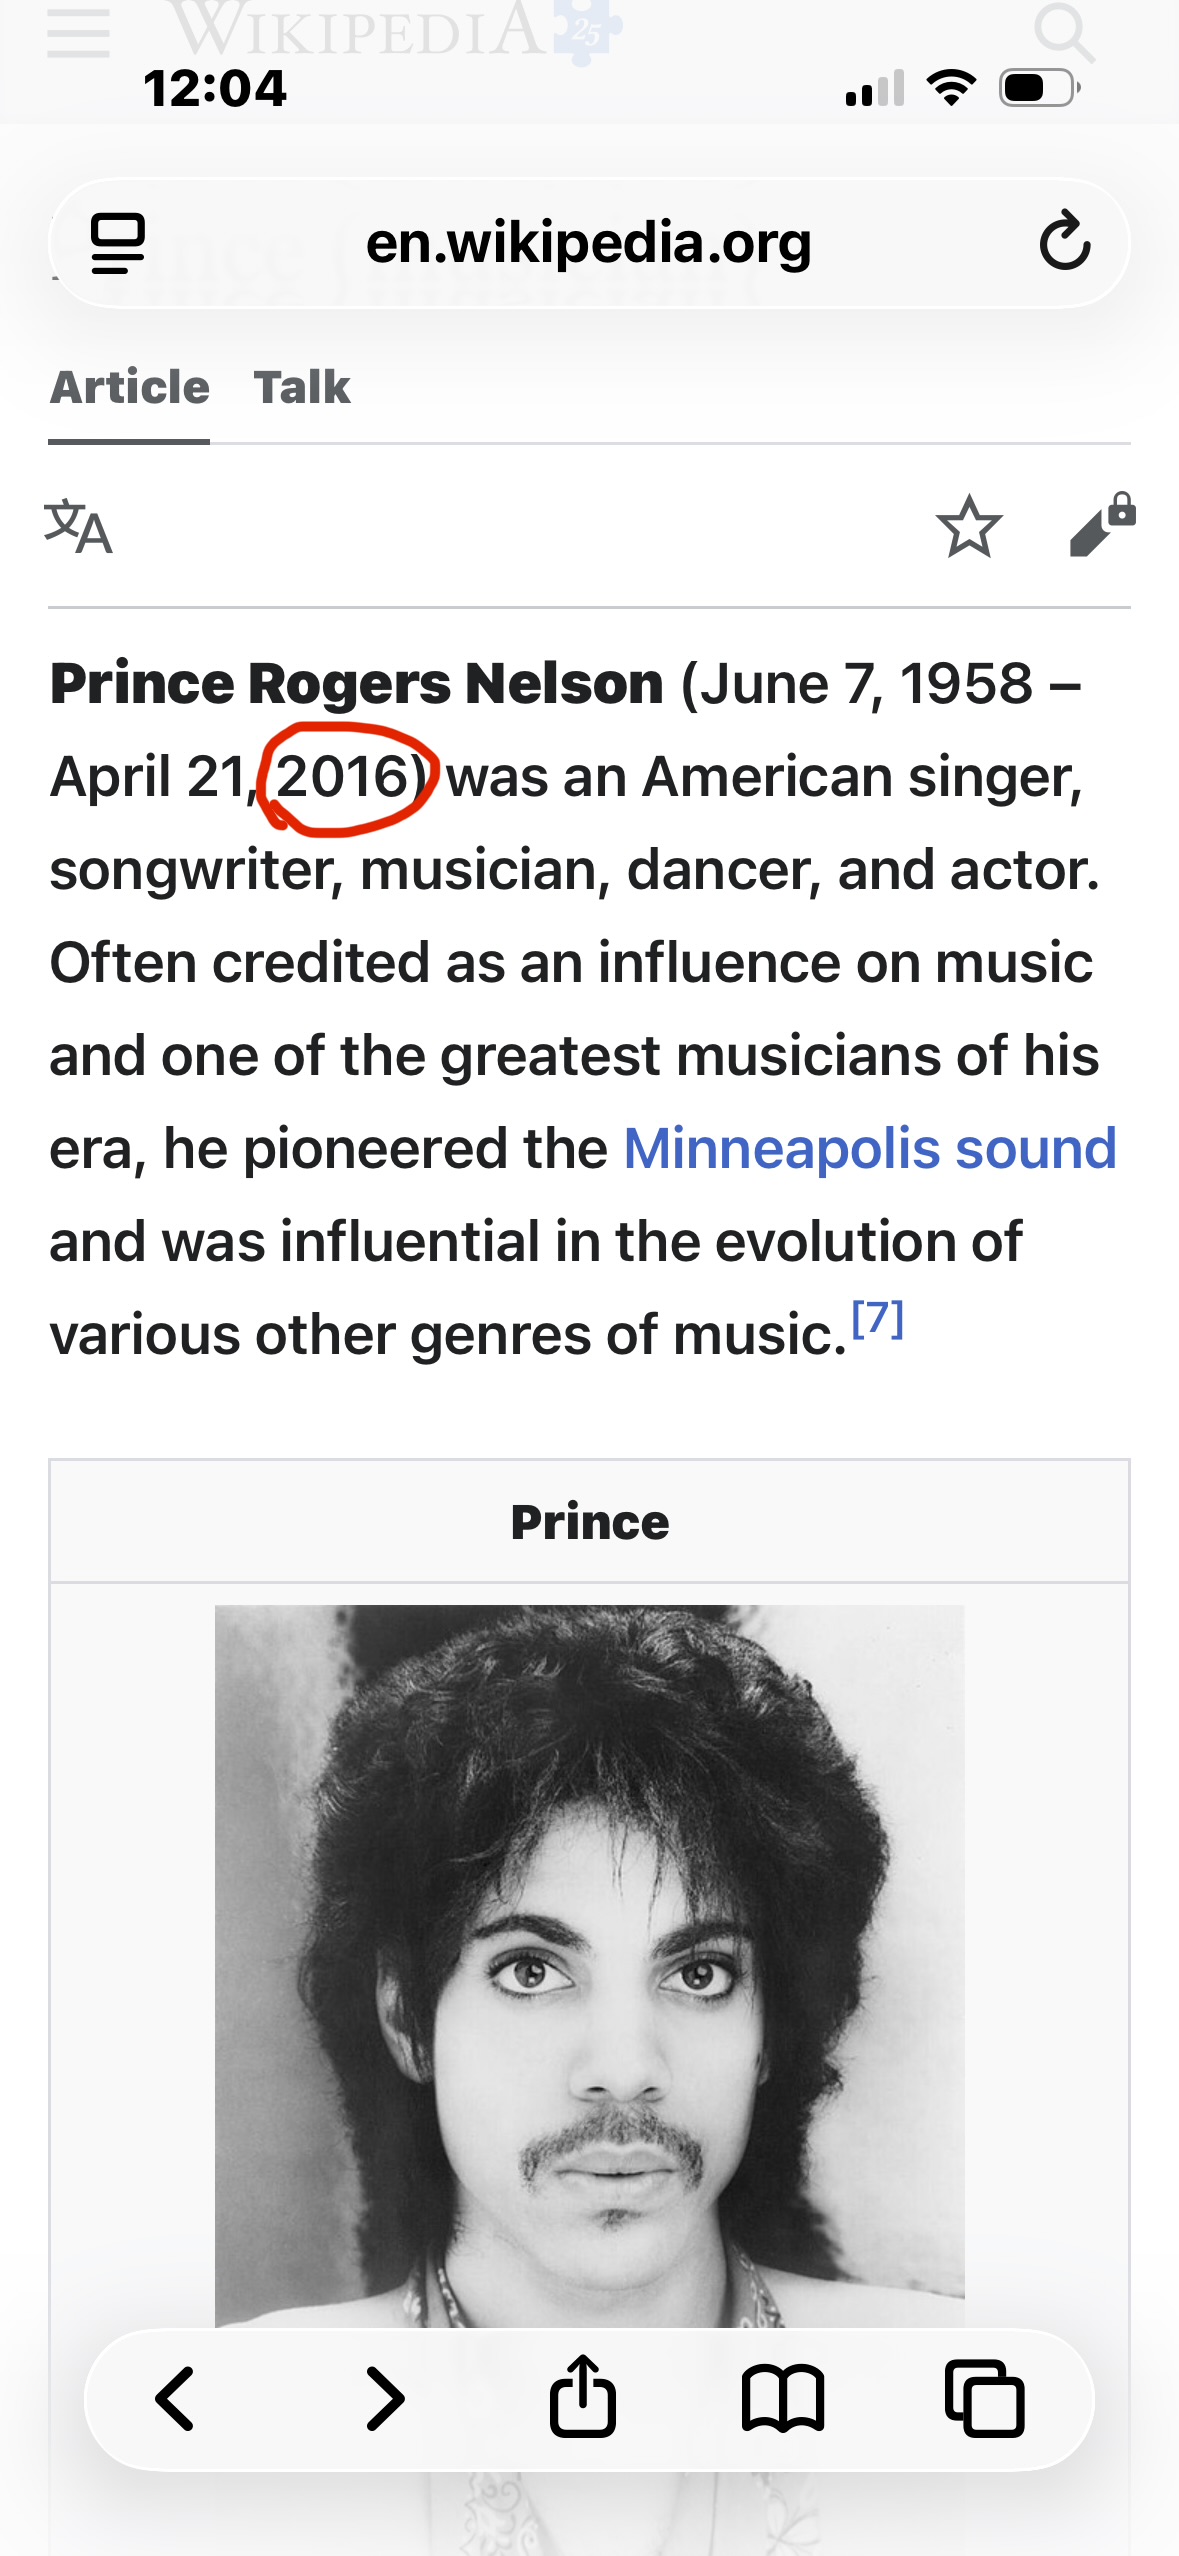The width and height of the screenshot is (1179, 2556).
Task: Tap the circled year 2016
Action: (343, 777)
